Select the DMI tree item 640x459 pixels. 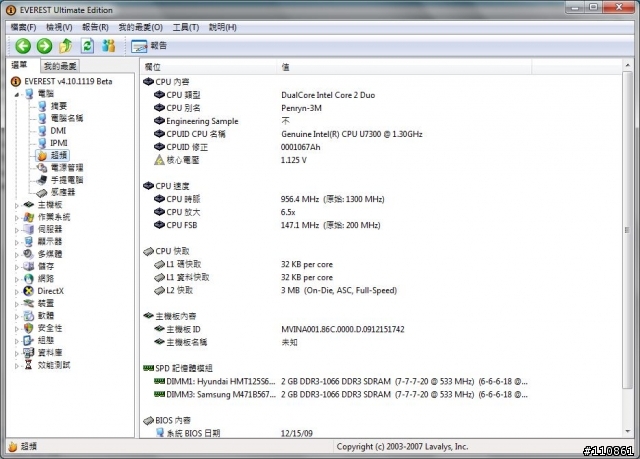coord(52,131)
